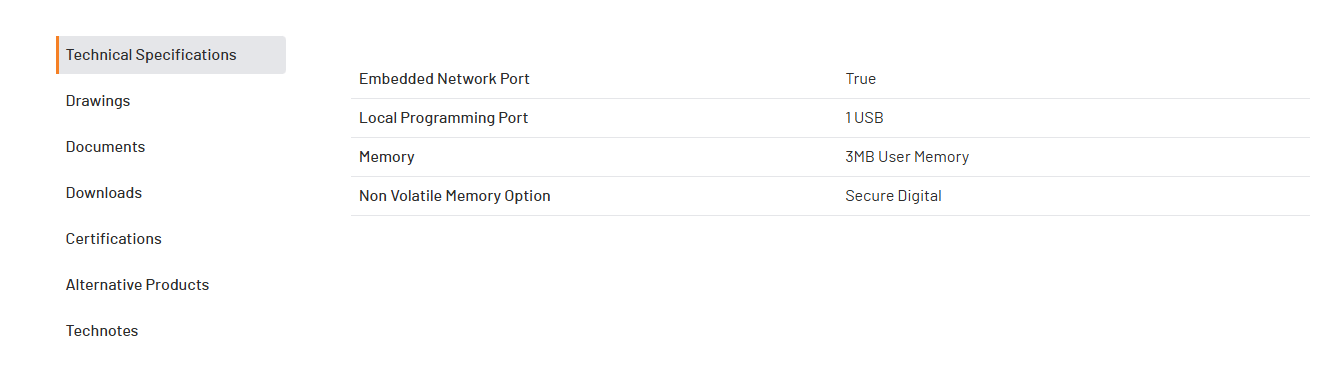Select the Technical Specifications sidebar tab
Viewport: 1338px width, 369px height.
point(171,55)
